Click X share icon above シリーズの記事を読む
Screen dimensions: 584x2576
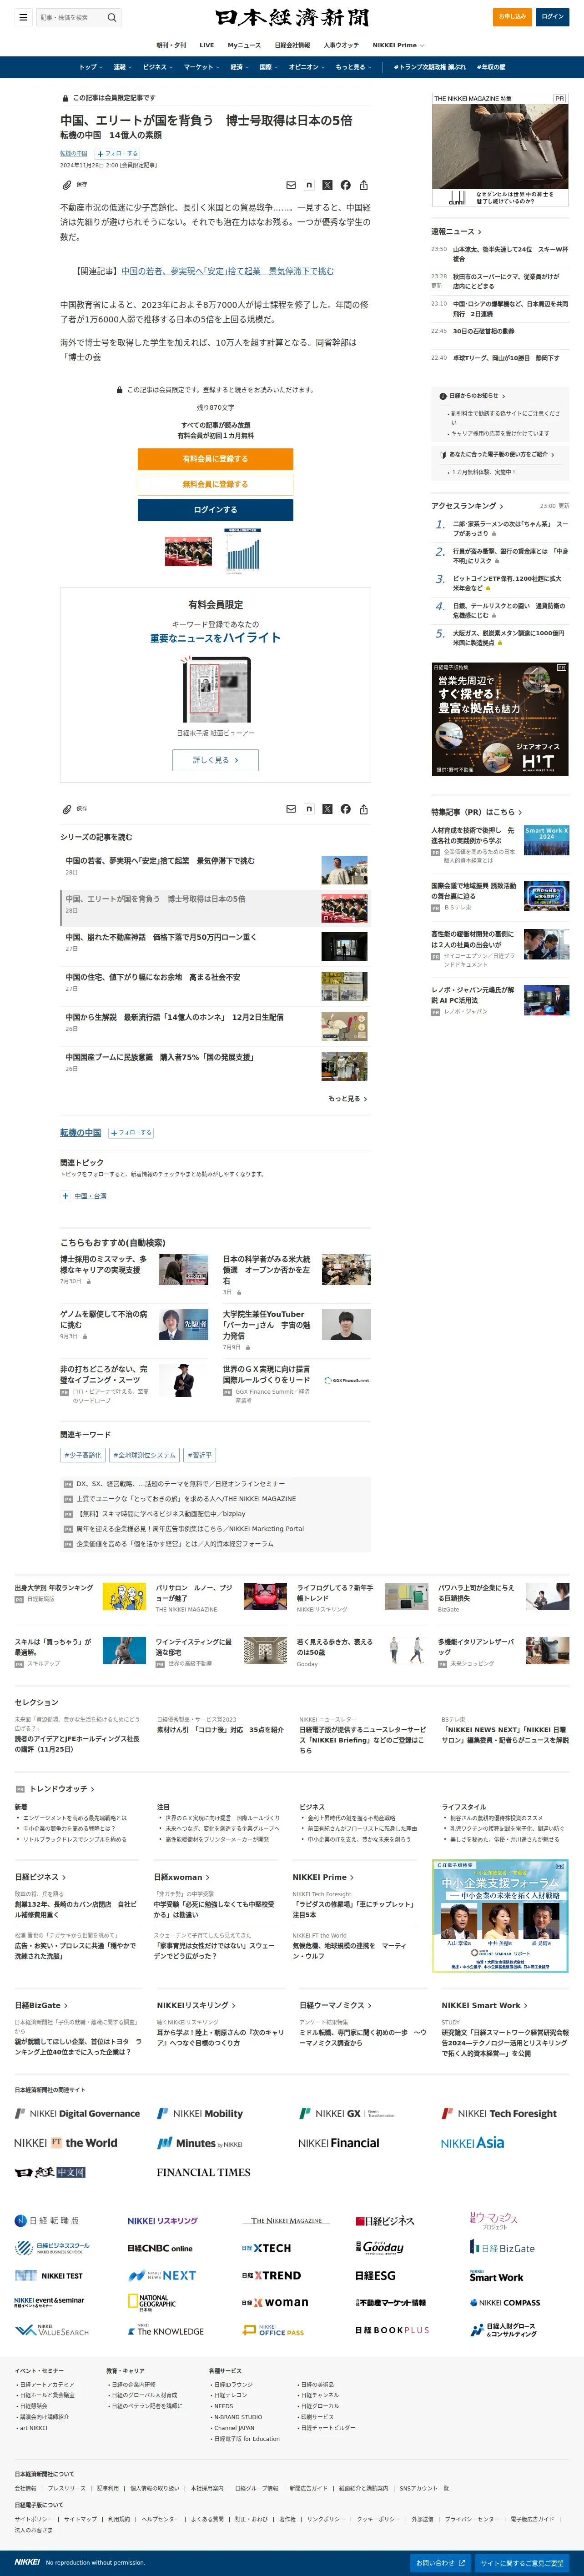pos(327,809)
